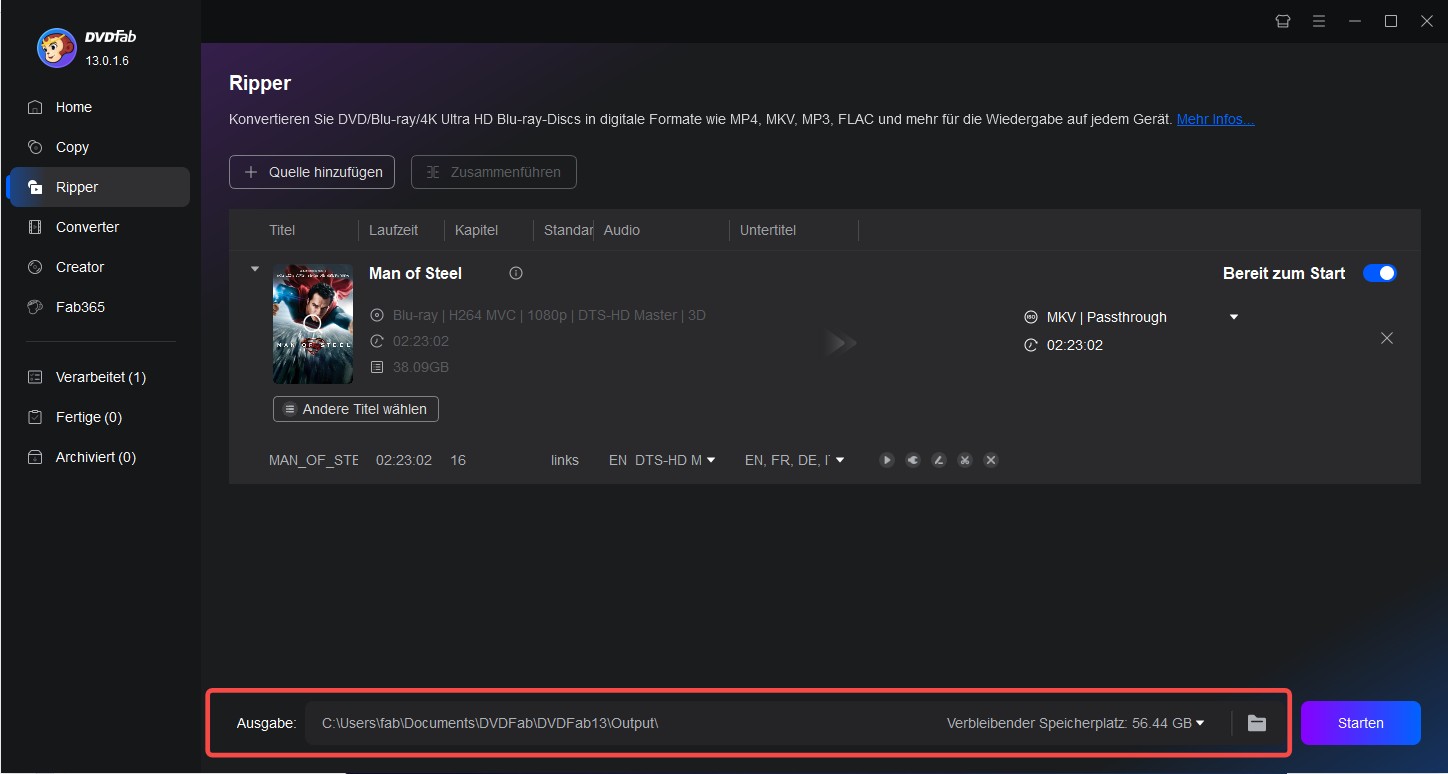1448x774 pixels.
Task: Select Copy in the left sidebar
Action: 72,147
